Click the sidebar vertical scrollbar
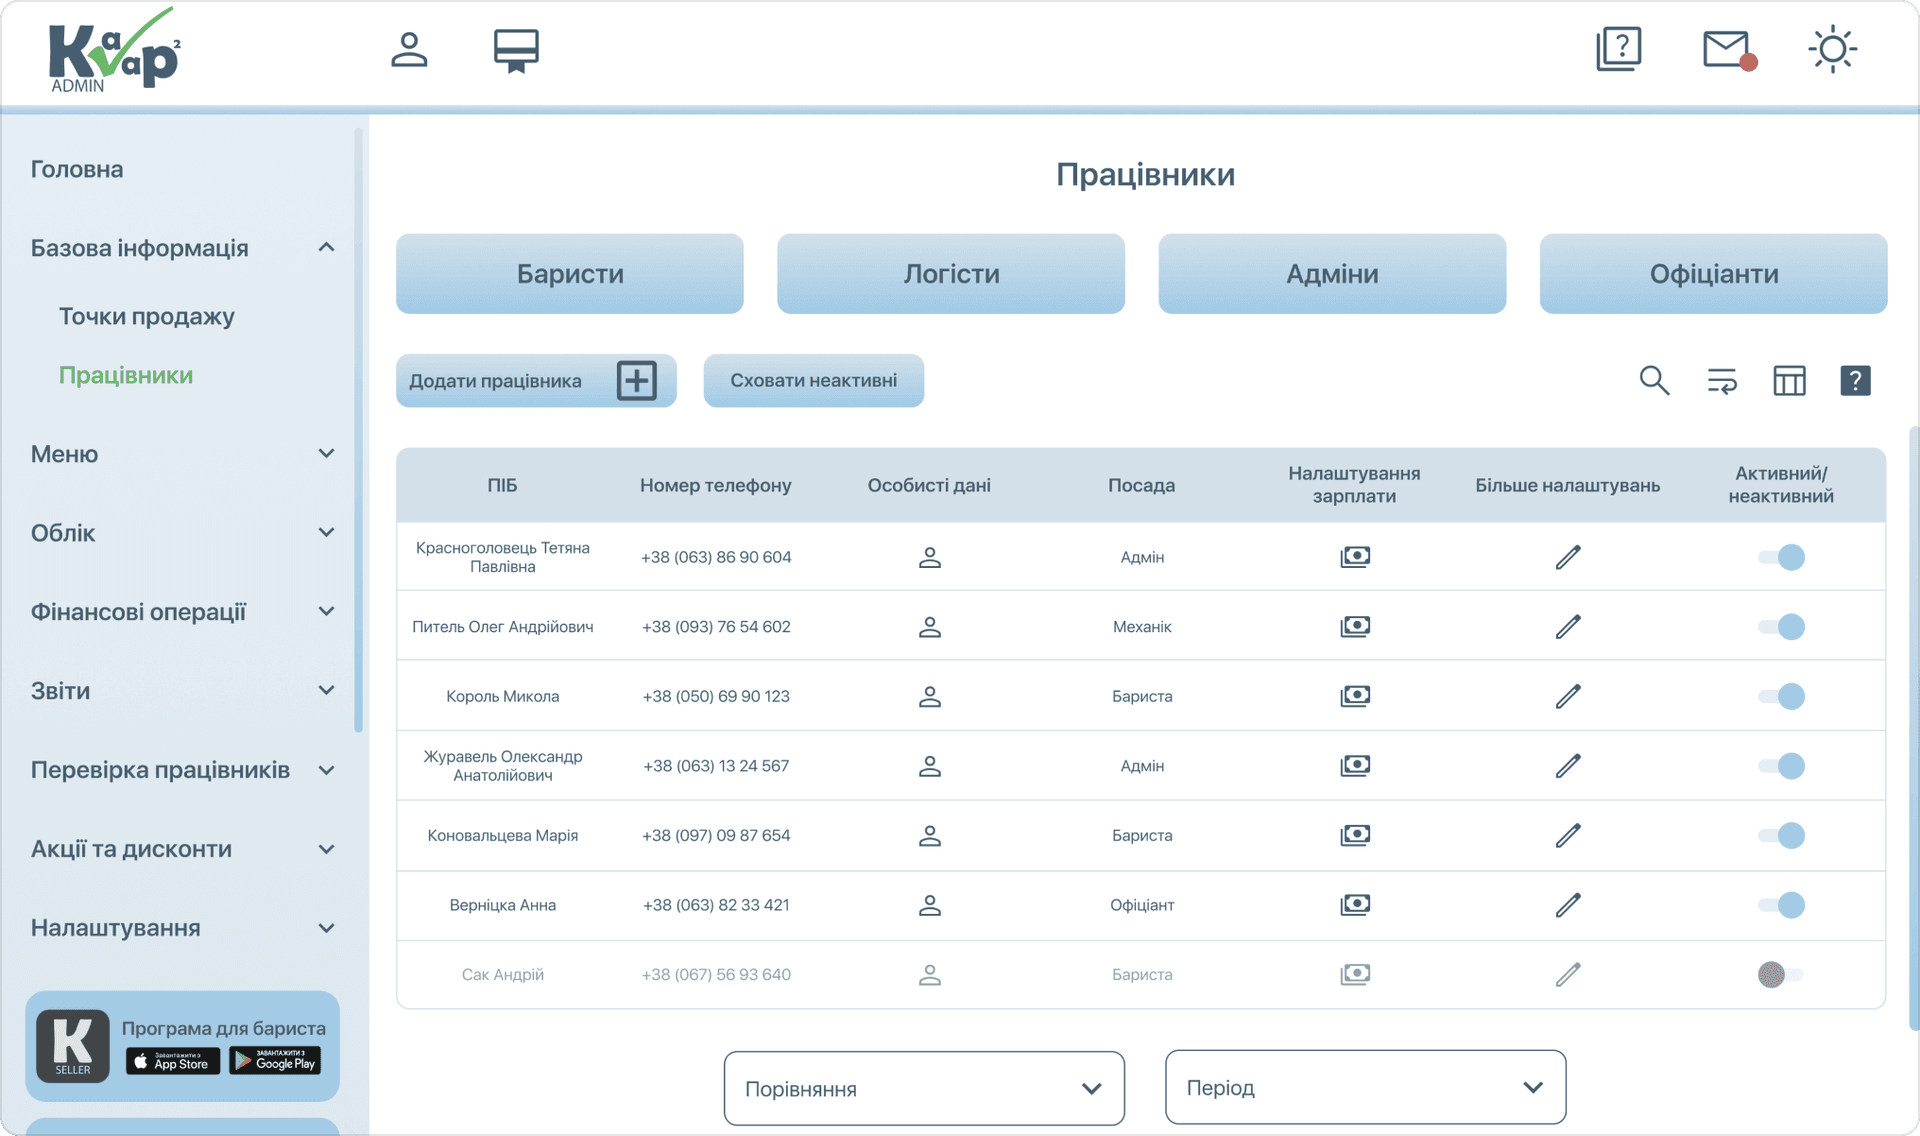 (358, 430)
